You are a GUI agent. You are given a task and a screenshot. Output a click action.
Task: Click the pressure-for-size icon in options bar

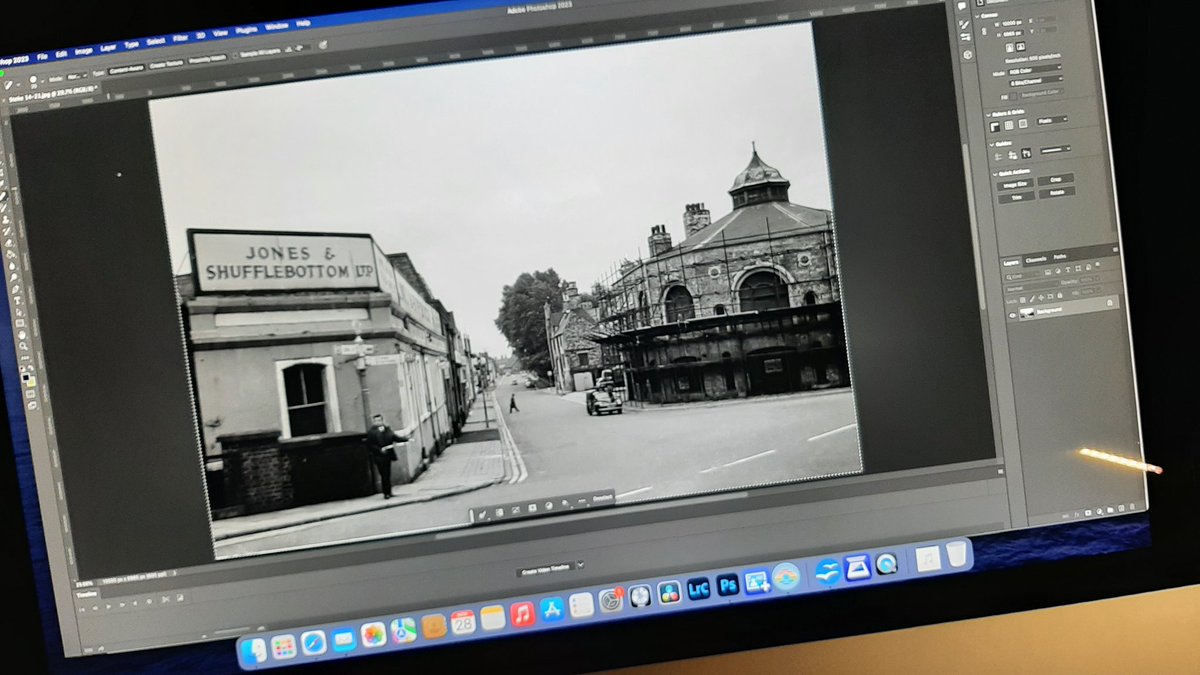coord(323,45)
